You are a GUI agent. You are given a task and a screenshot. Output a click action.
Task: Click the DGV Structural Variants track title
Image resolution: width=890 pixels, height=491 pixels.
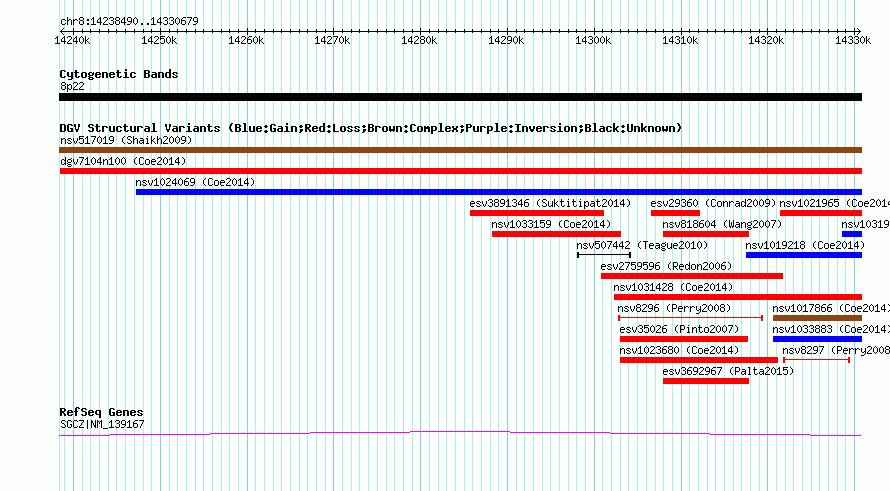(x=371, y=128)
